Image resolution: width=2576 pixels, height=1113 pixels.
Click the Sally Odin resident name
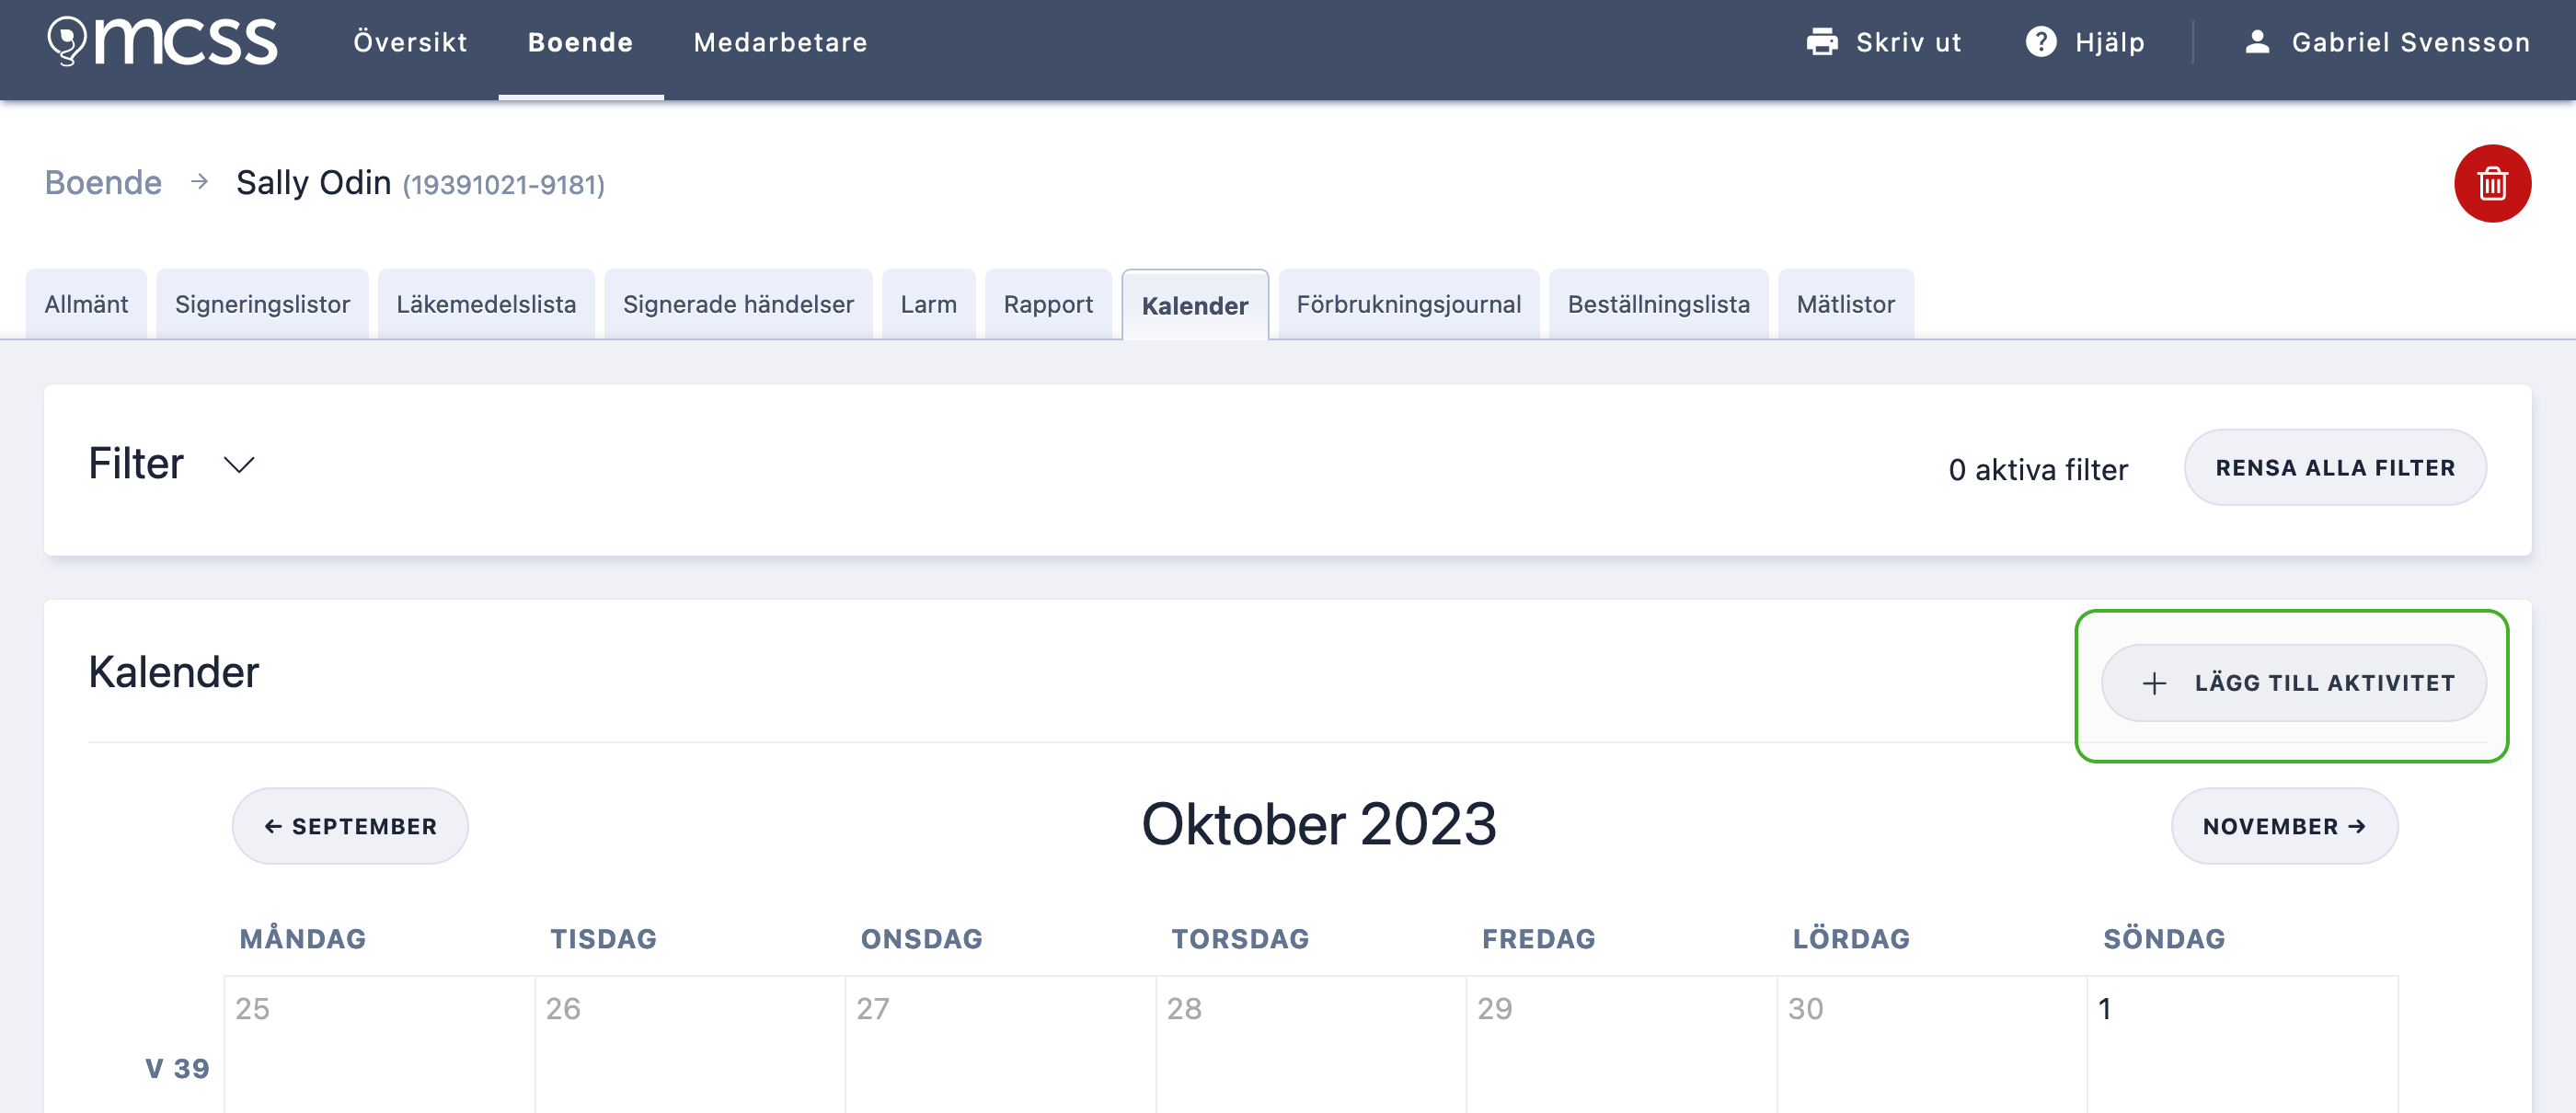tap(313, 183)
